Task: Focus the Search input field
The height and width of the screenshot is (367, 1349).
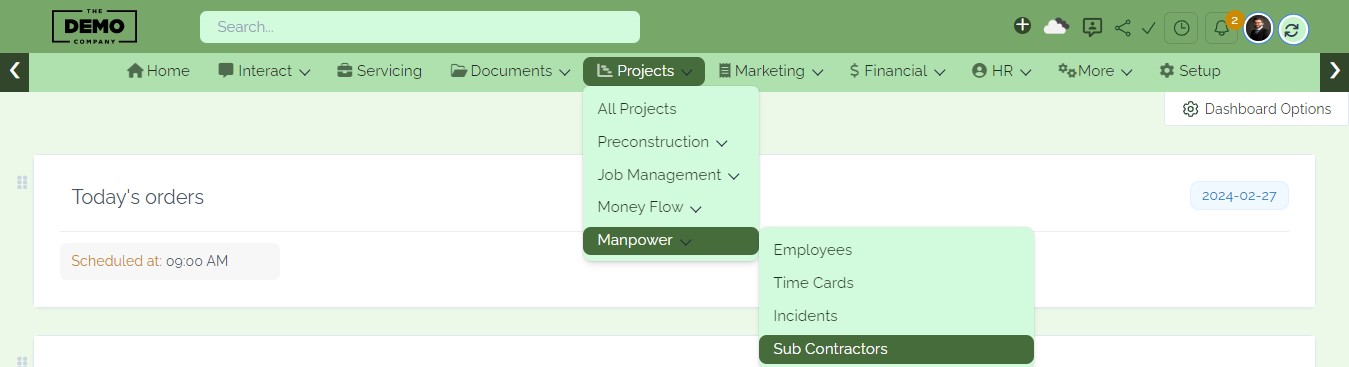Action: (x=420, y=27)
